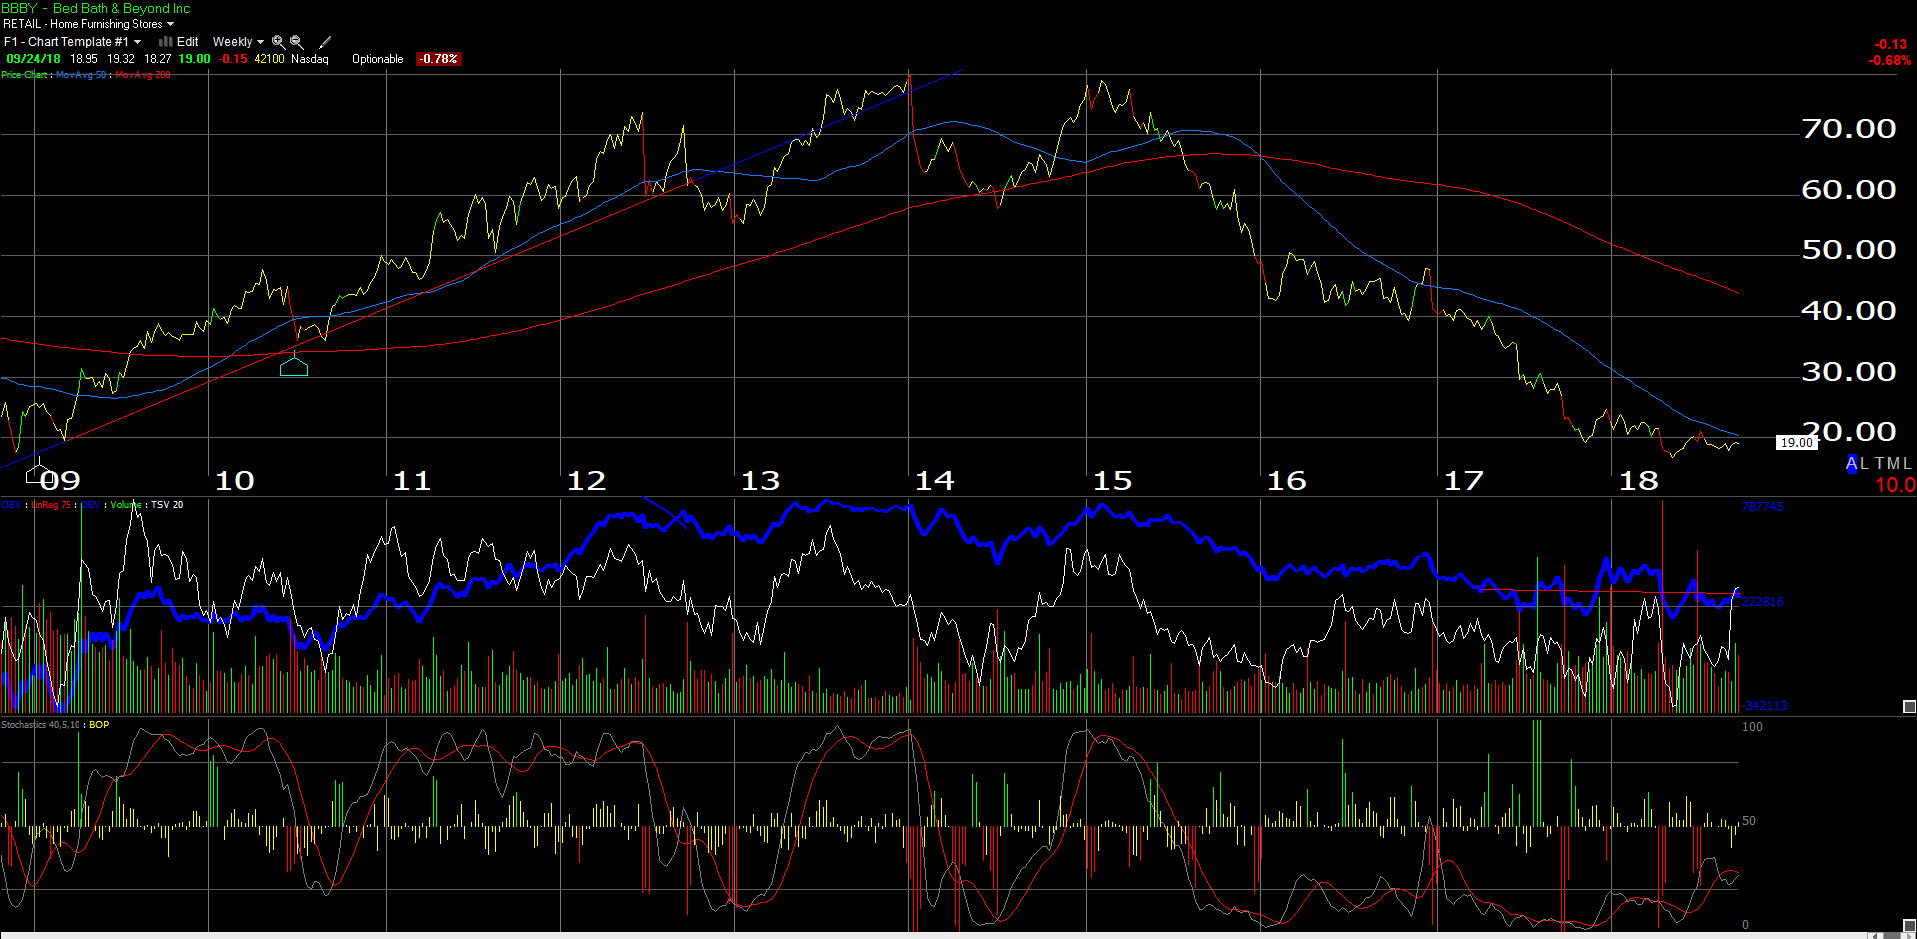
Task: Click the white 19.00 price tag on axis
Action: [x=1797, y=442]
